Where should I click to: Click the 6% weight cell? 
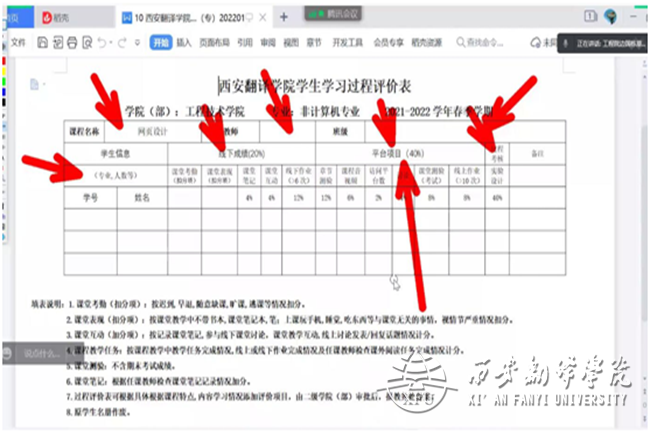point(351,198)
